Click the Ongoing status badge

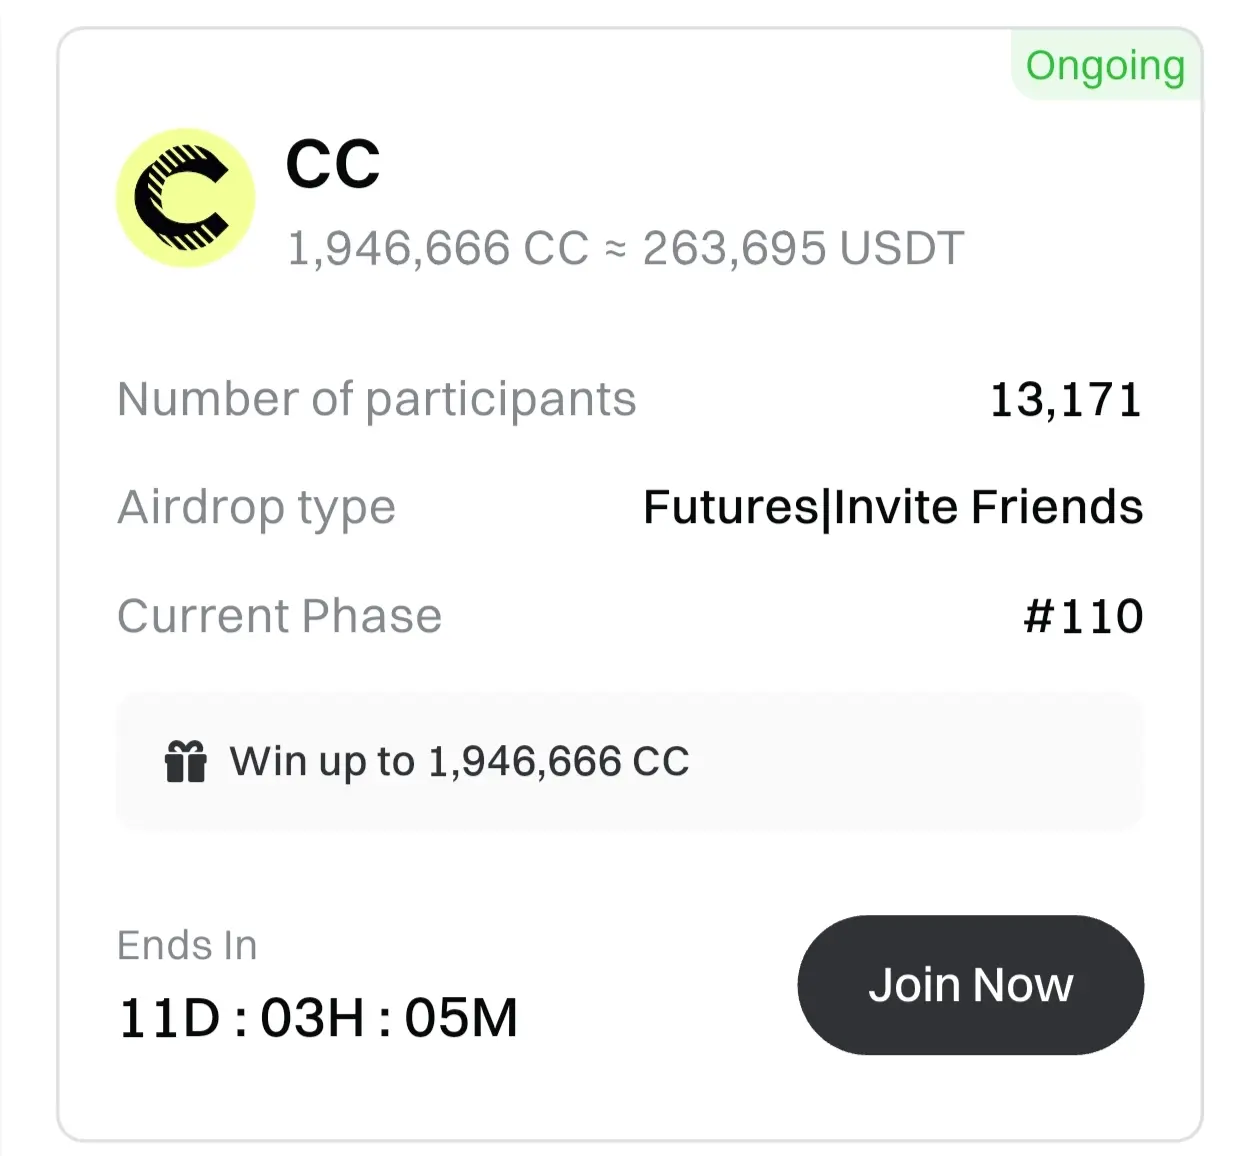click(1105, 66)
